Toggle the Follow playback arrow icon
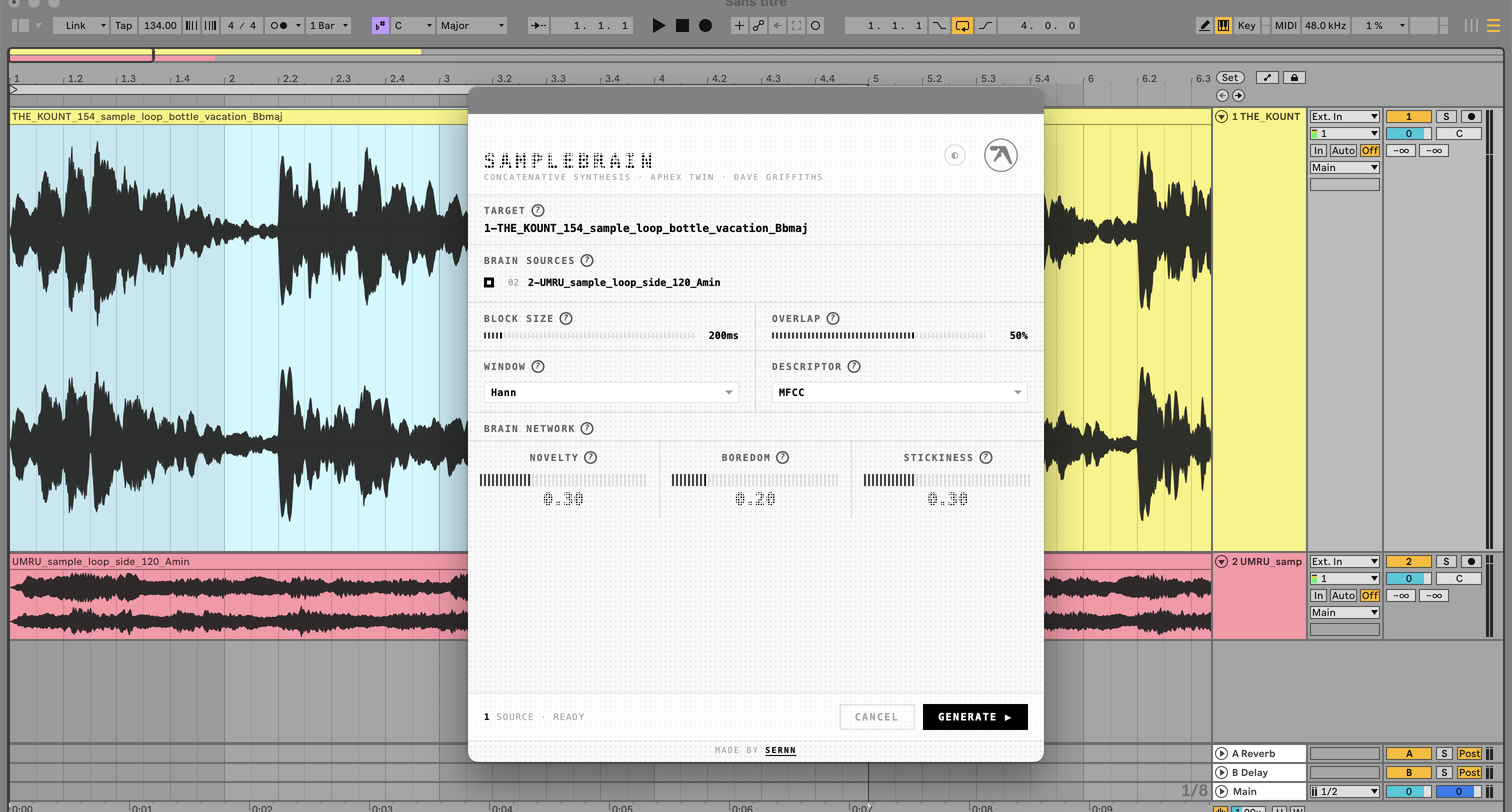The width and height of the screenshot is (1512, 812). tap(538, 25)
